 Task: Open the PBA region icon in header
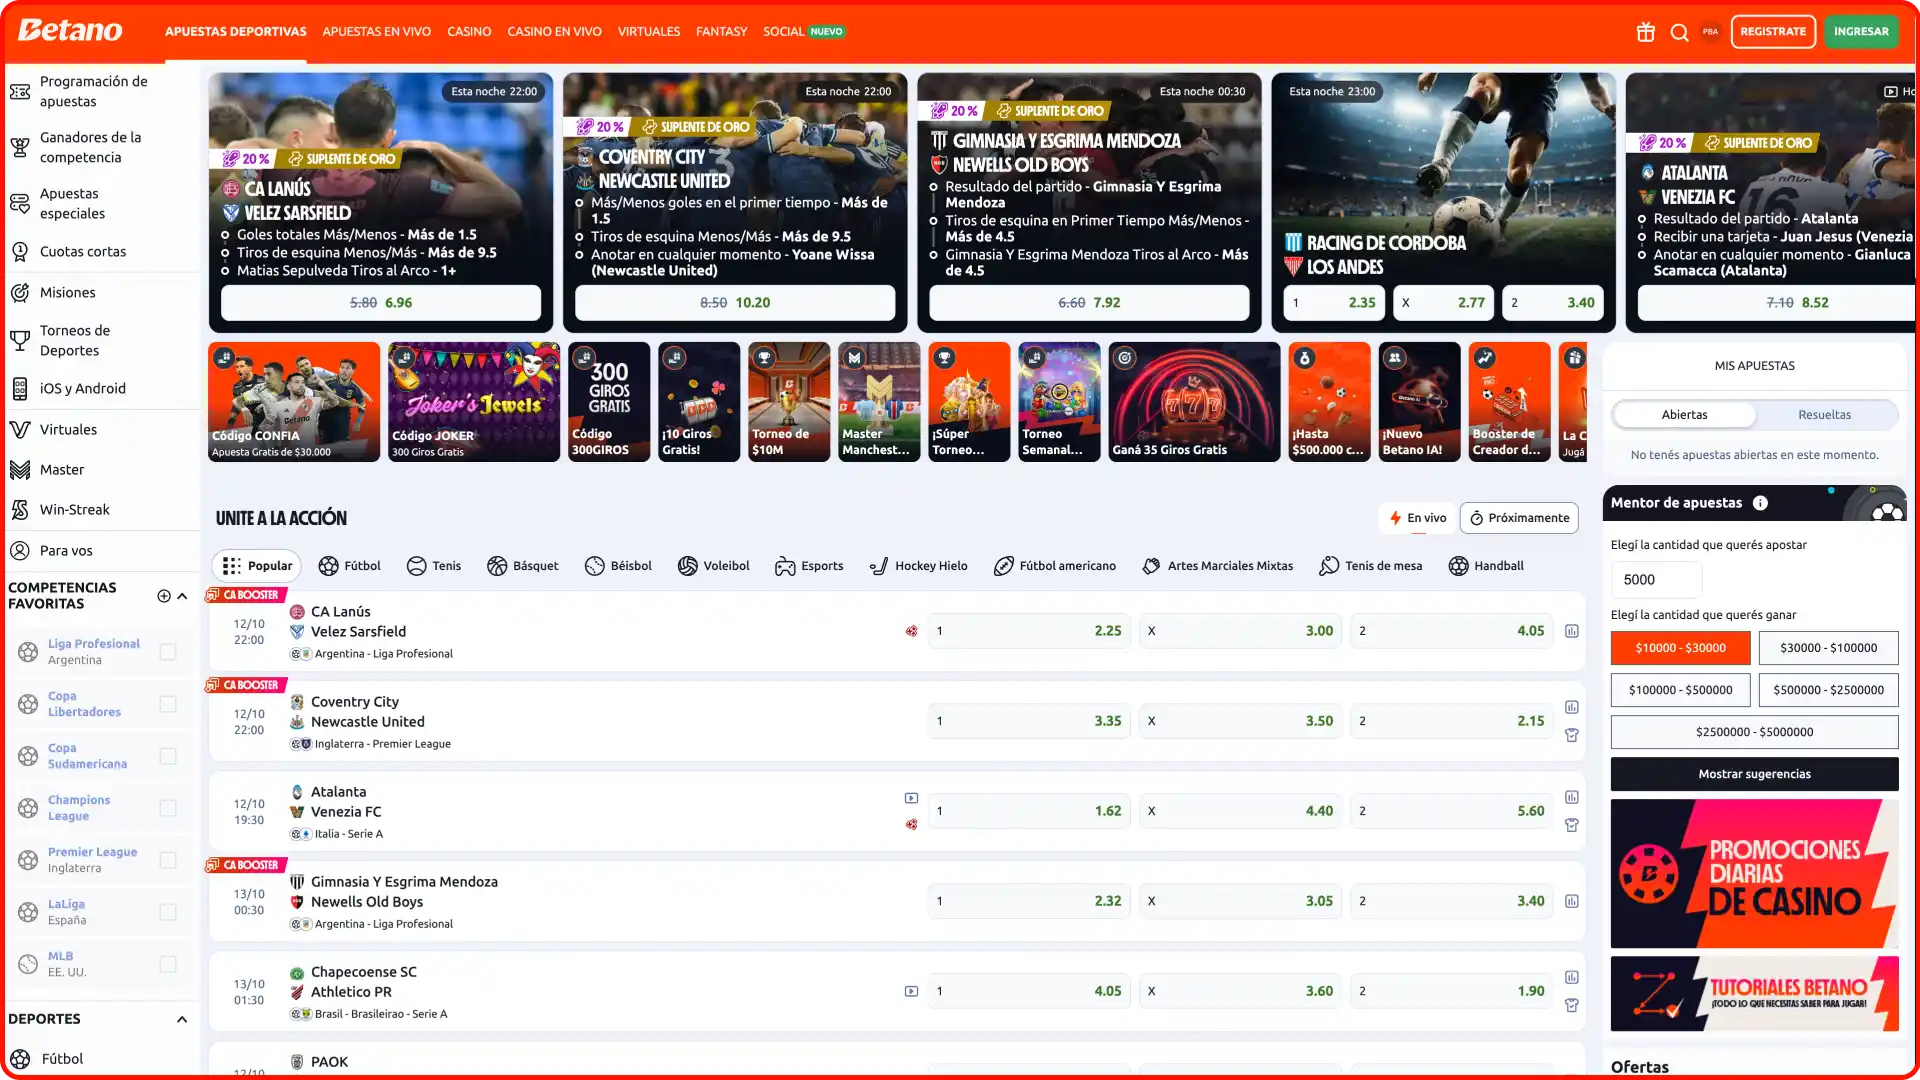[x=1711, y=32]
